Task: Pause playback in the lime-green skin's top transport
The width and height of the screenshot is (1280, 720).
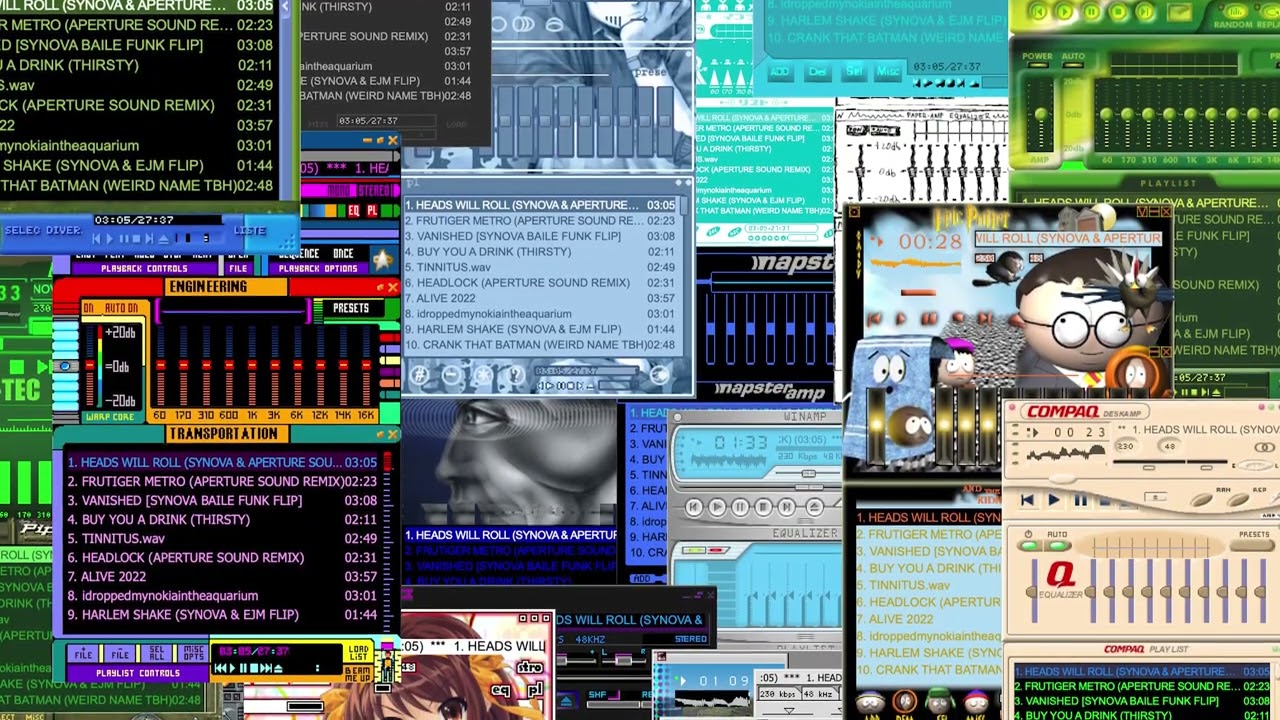Action: [1091, 13]
